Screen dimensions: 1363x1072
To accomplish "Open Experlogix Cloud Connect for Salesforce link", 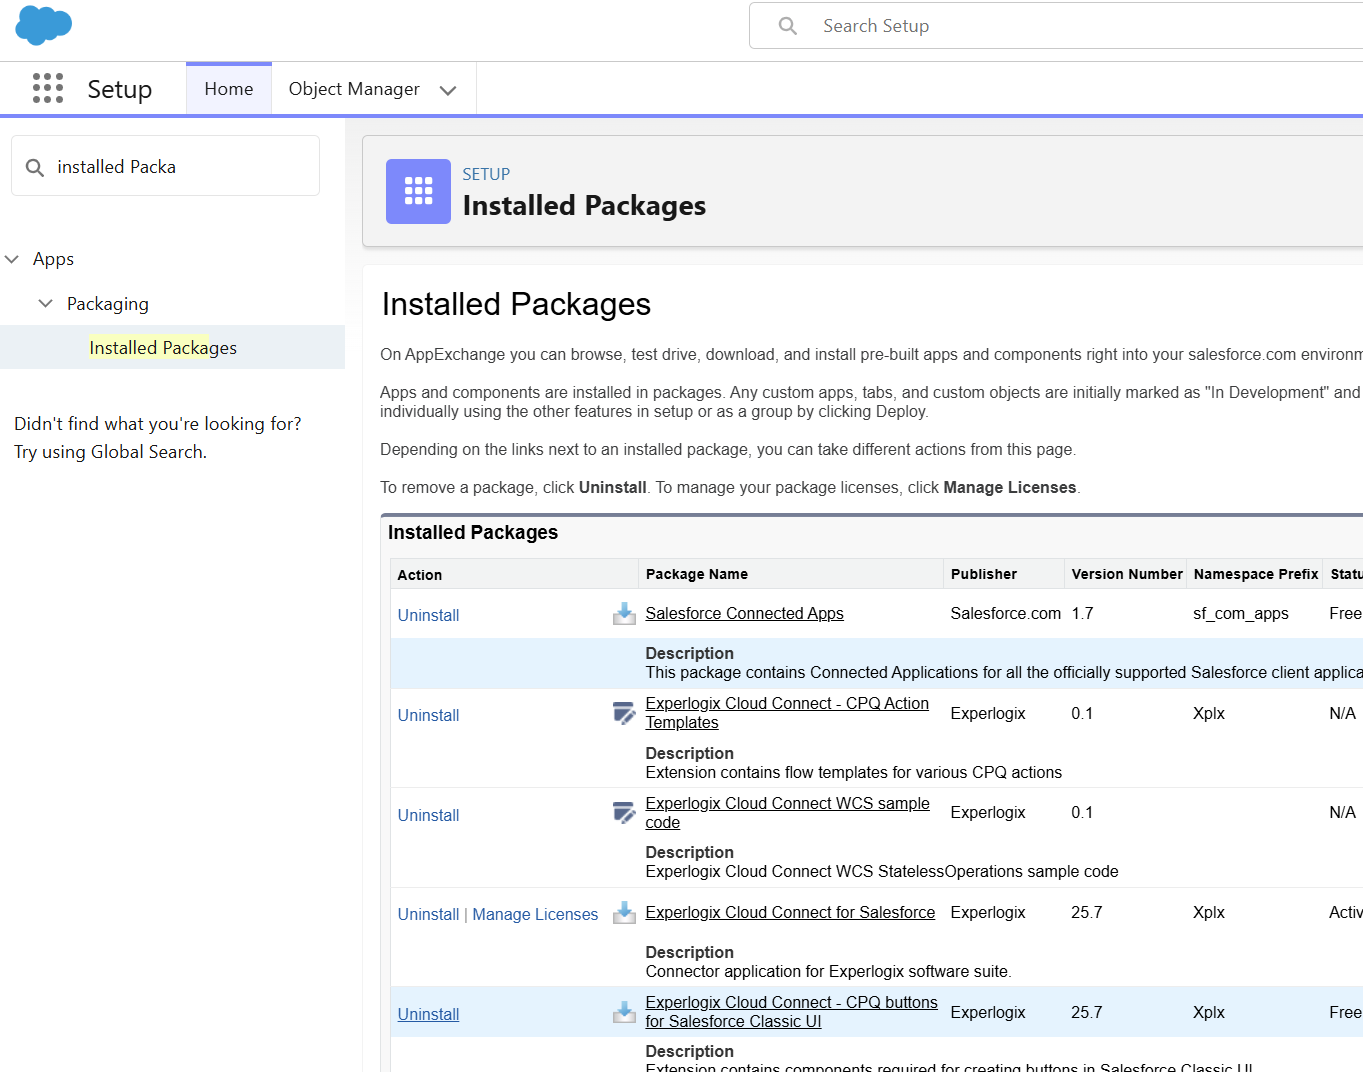I will tap(790, 912).
